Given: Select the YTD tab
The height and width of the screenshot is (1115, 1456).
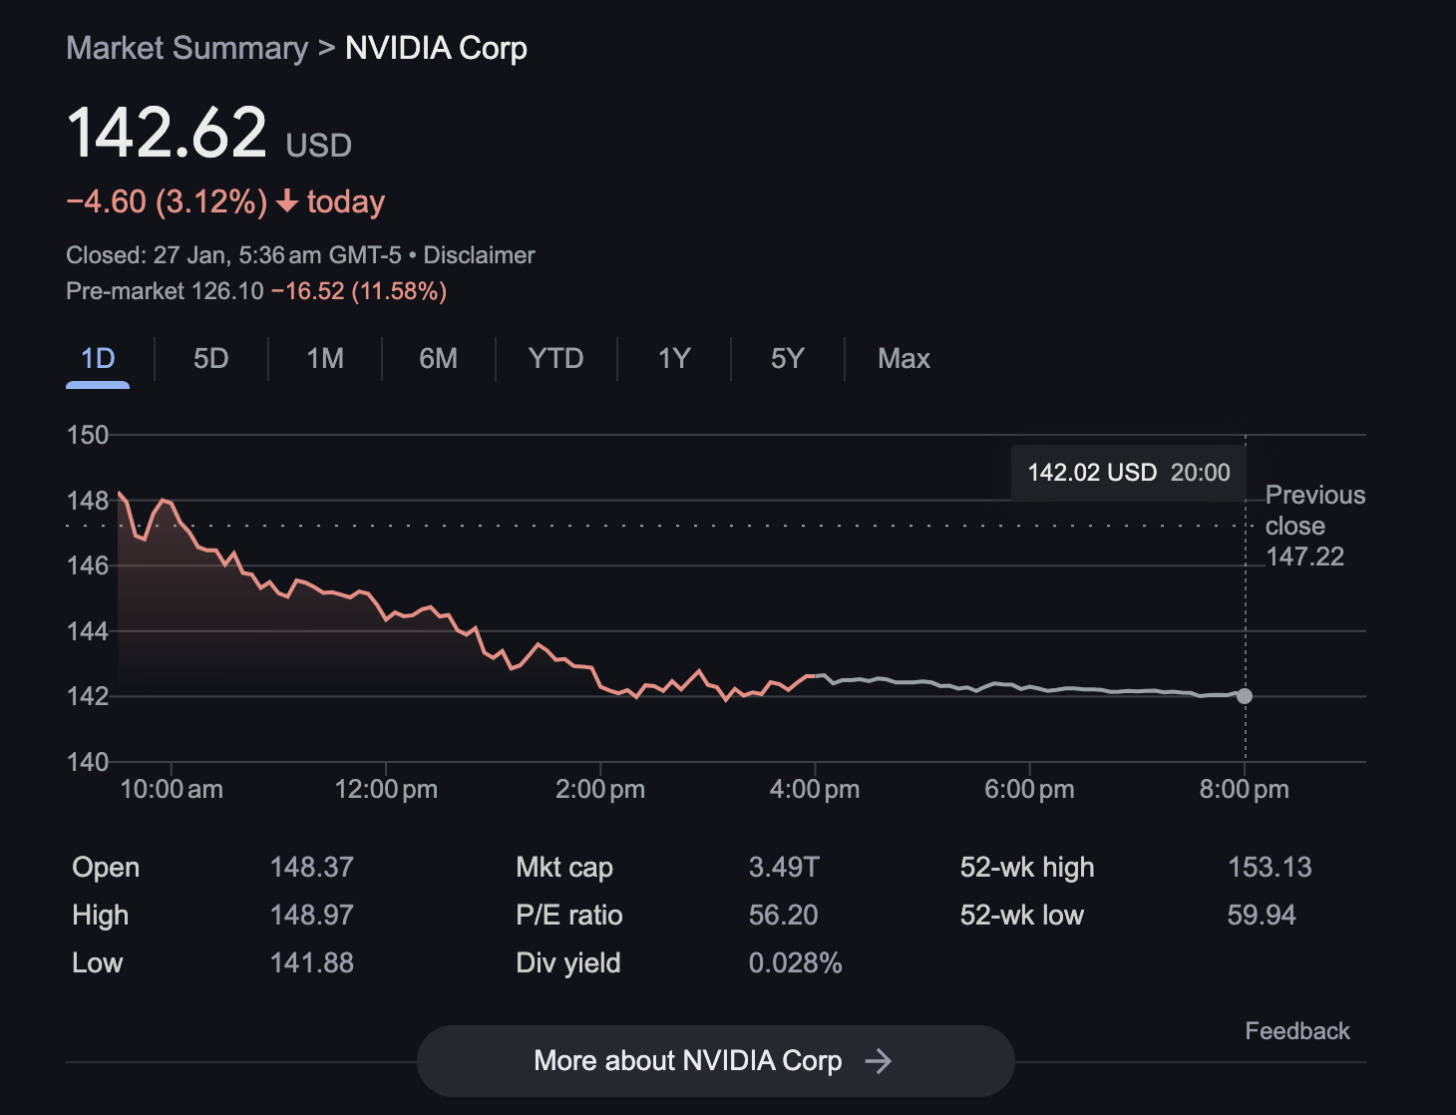Looking at the screenshot, I should pos(556,359).
